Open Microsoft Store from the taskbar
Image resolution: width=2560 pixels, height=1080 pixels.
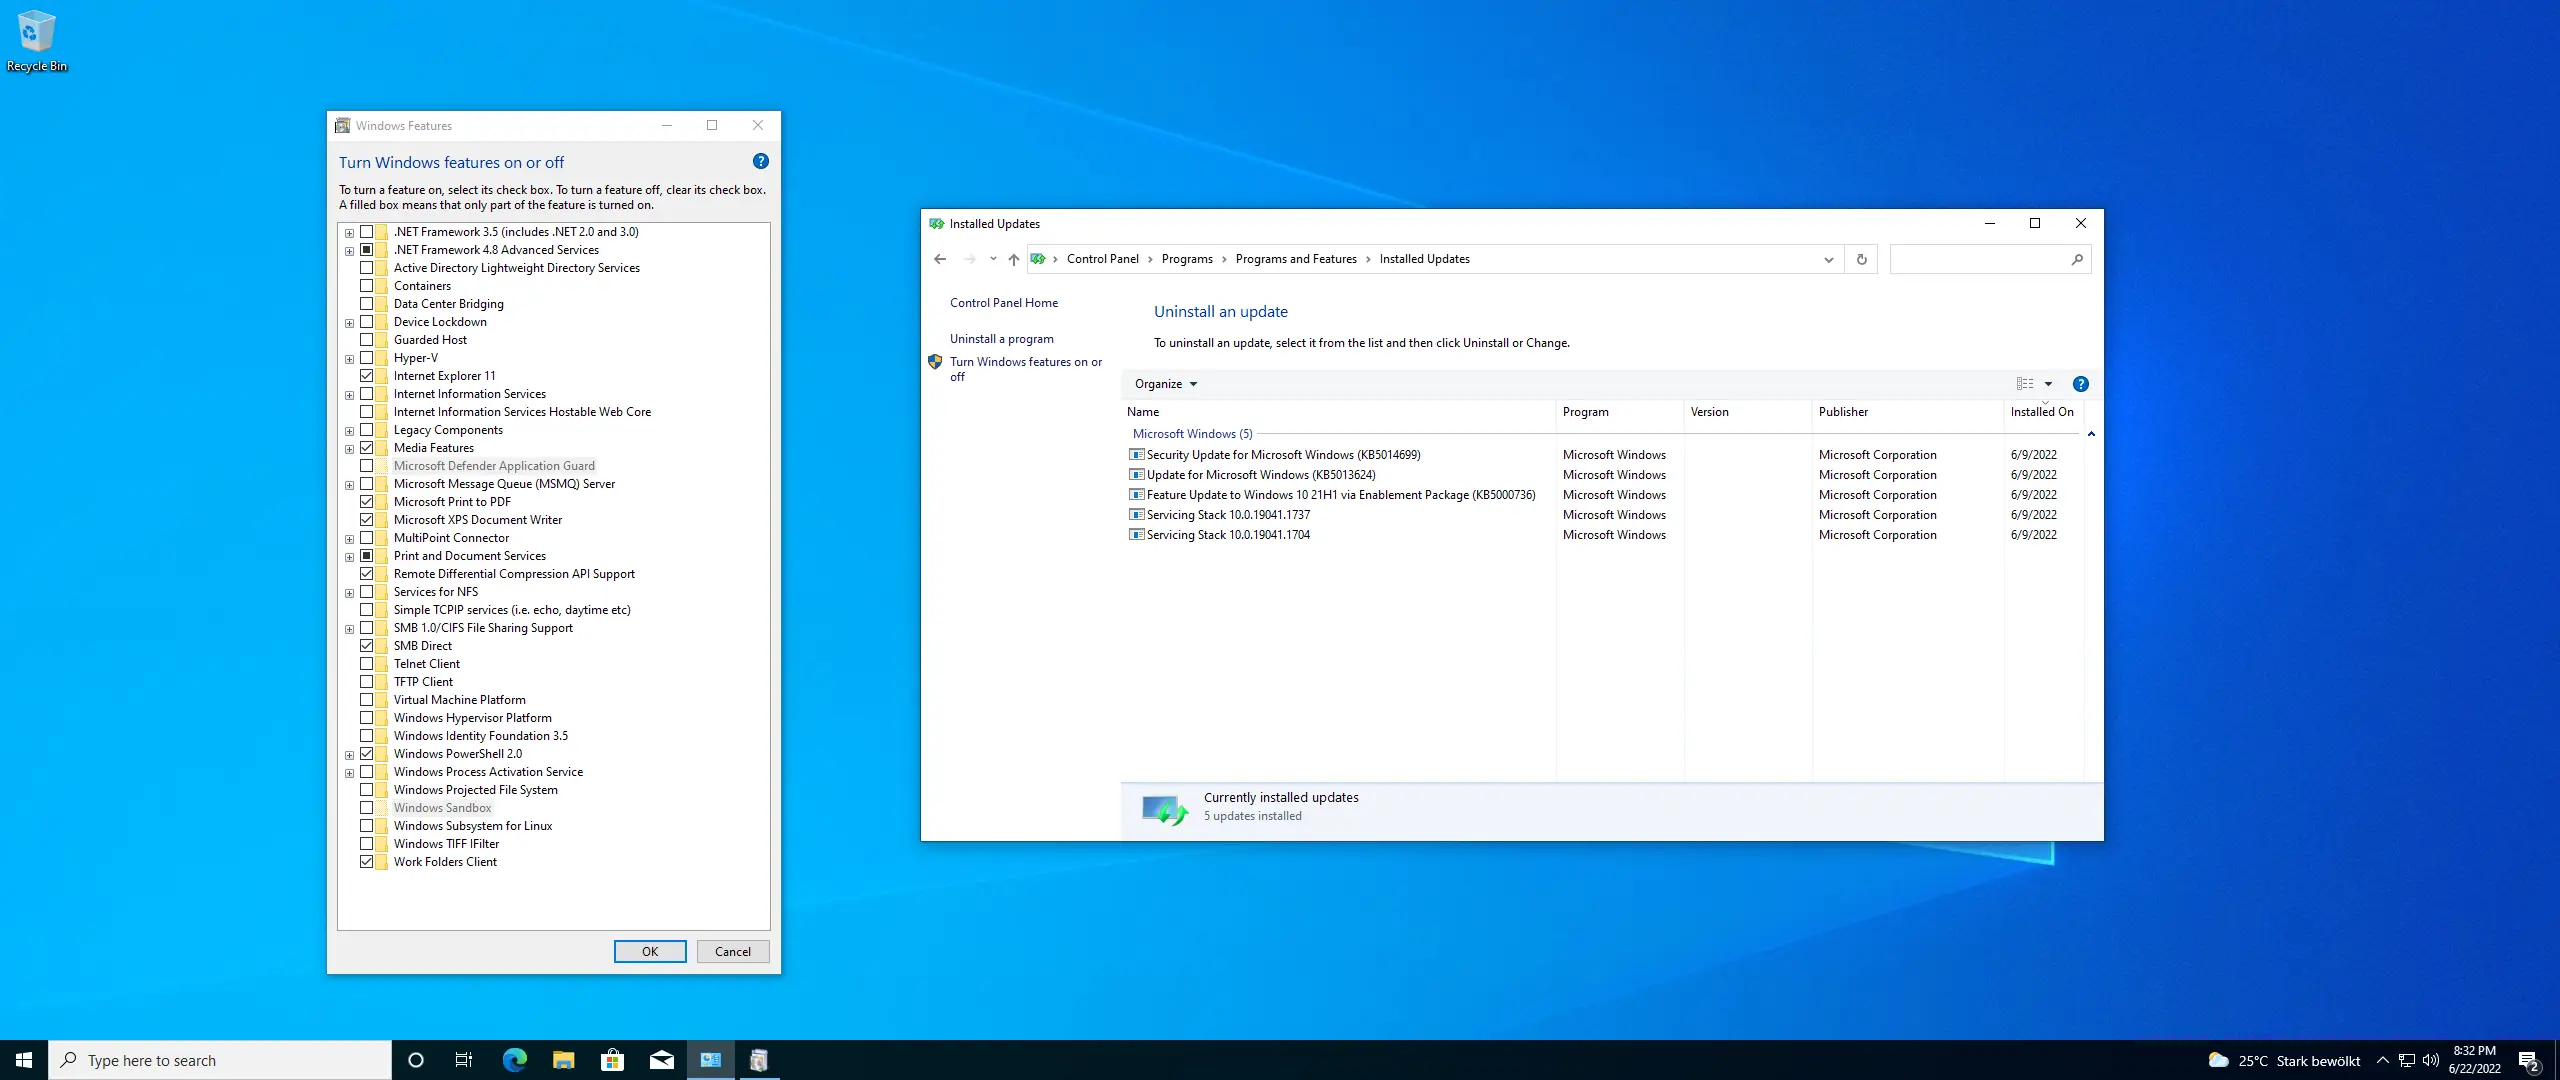coord(612,1060)
